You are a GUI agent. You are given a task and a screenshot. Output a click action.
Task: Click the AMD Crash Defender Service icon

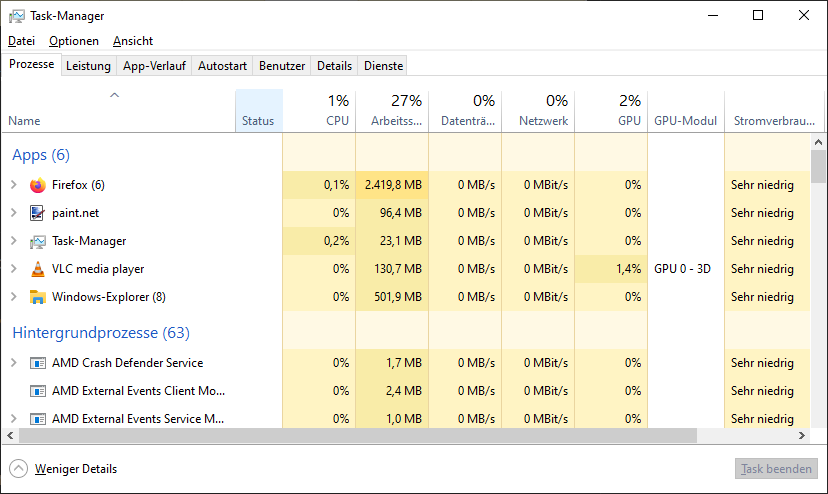pos(37,363)
